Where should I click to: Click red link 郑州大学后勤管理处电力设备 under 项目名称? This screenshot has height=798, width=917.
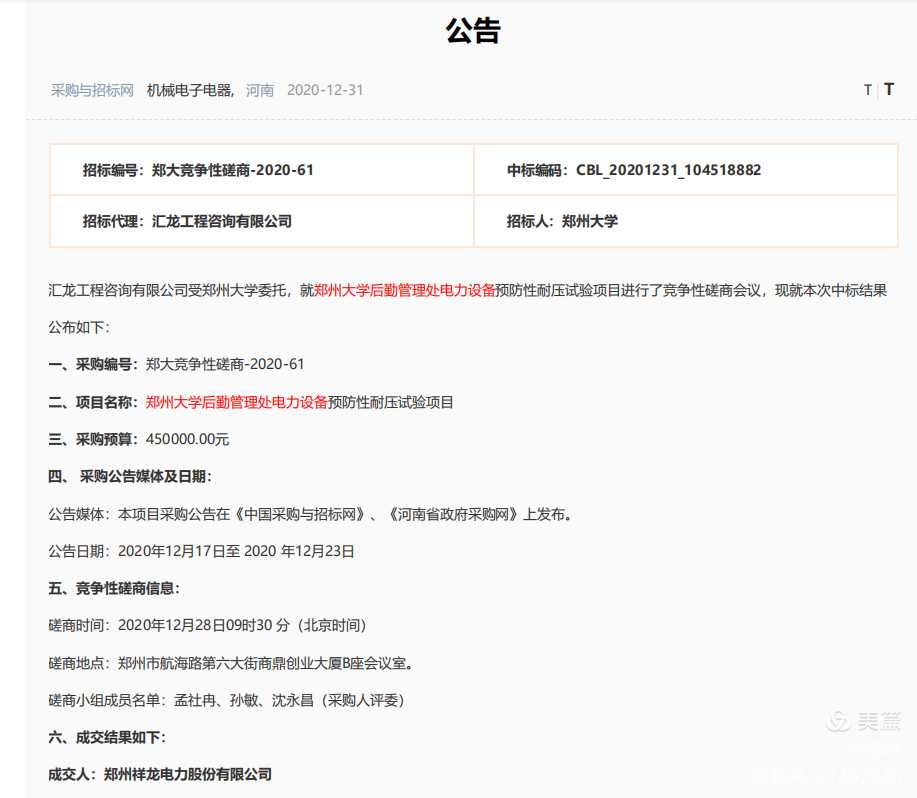pos(236,402)
